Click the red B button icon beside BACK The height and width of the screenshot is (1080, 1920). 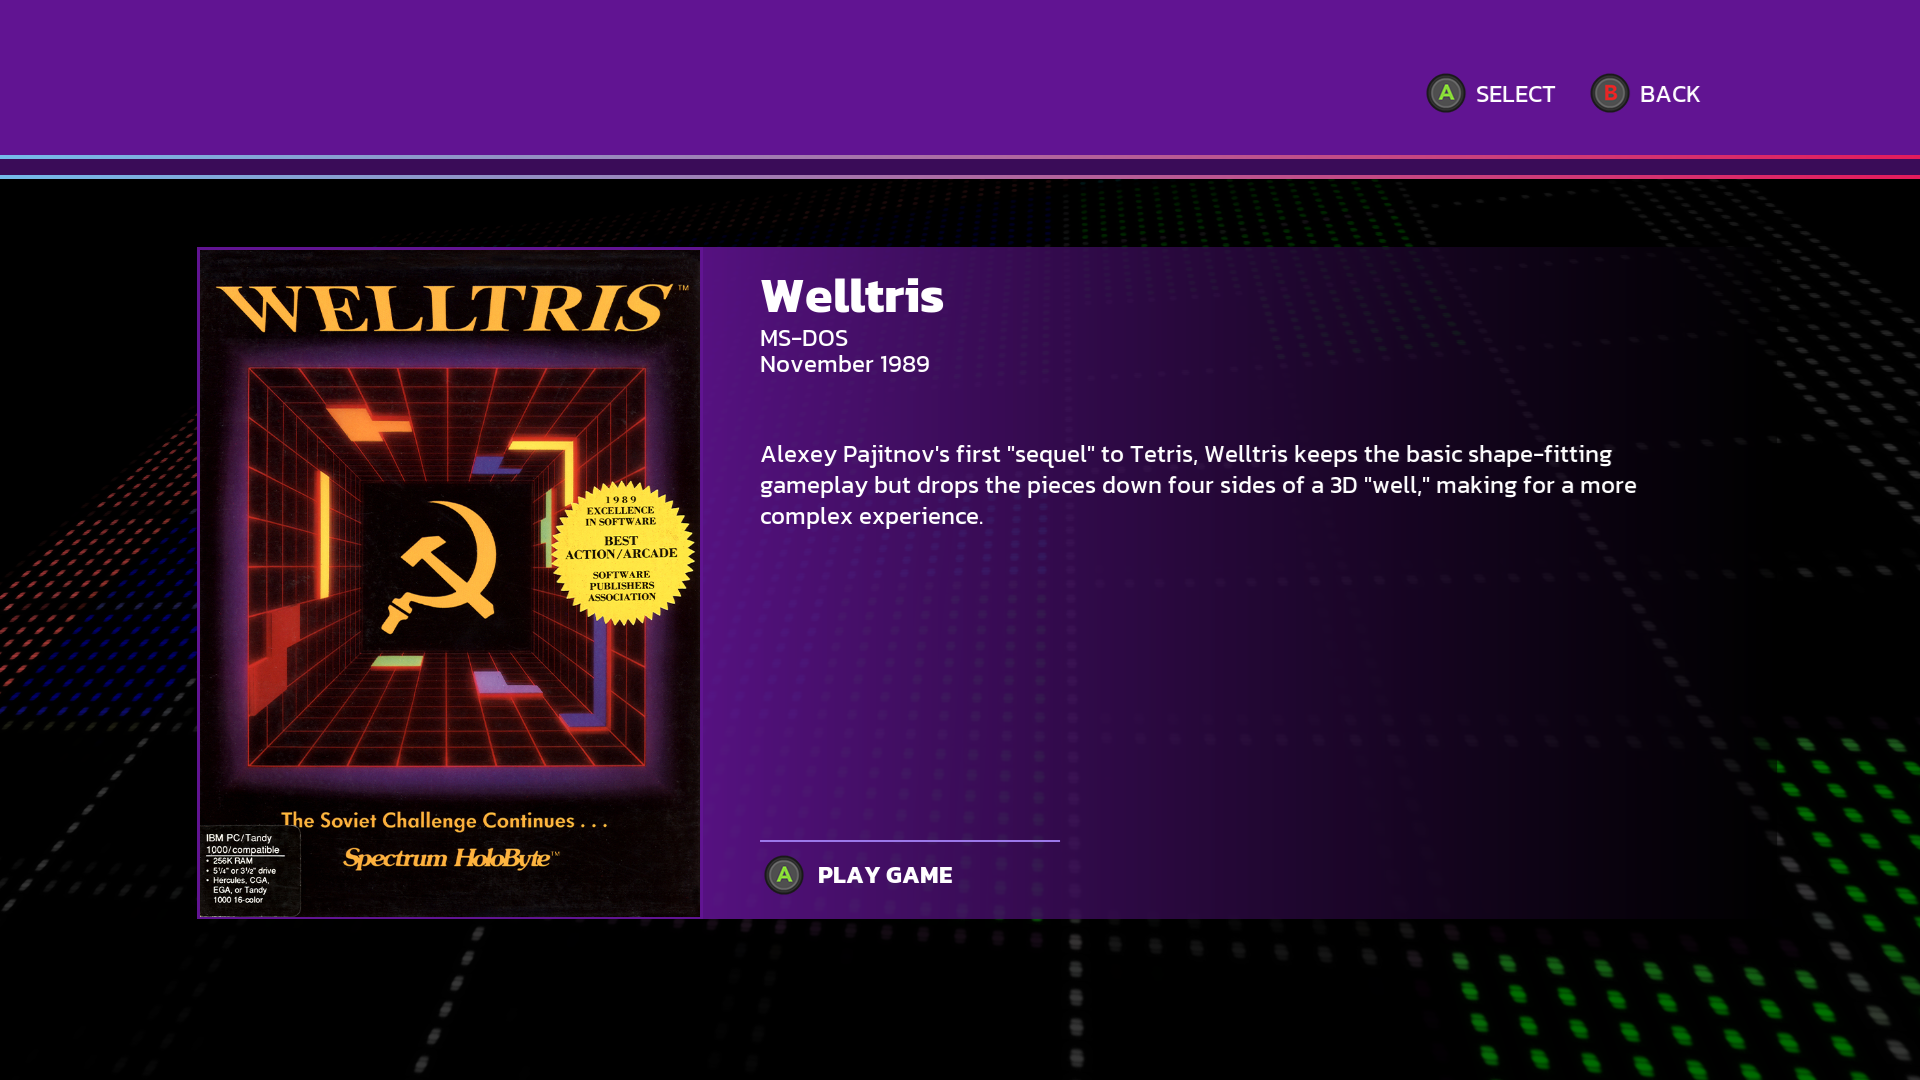1609,93
